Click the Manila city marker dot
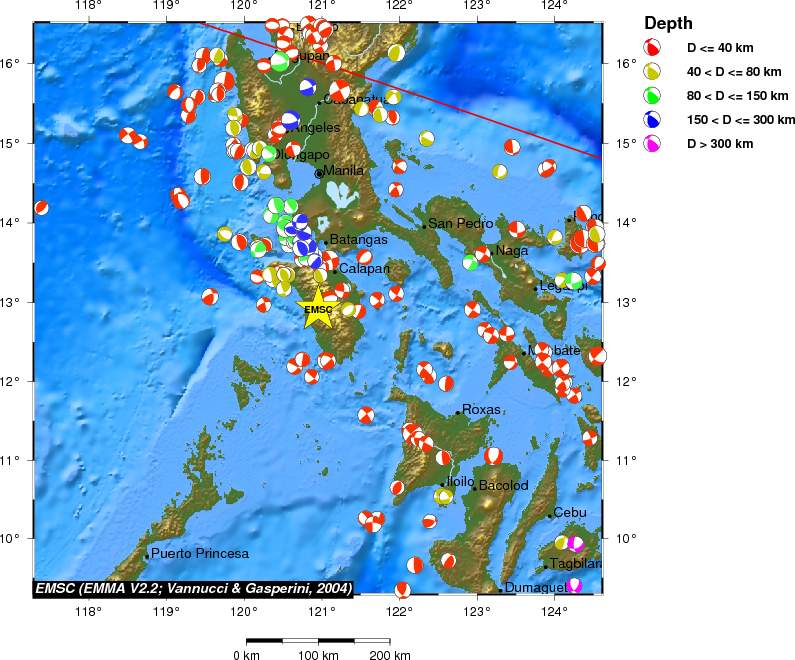The height and width of the screenshot is (660, 795). pos(319,173)
